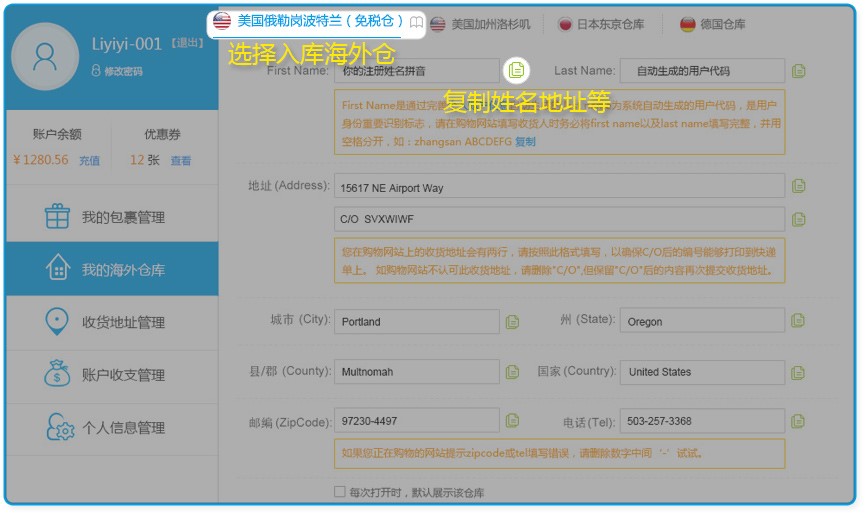
Task: Enable 每次打开时,默认展示该仓库 checkbox
Action: pyautogui.click(x=340, y=491)
